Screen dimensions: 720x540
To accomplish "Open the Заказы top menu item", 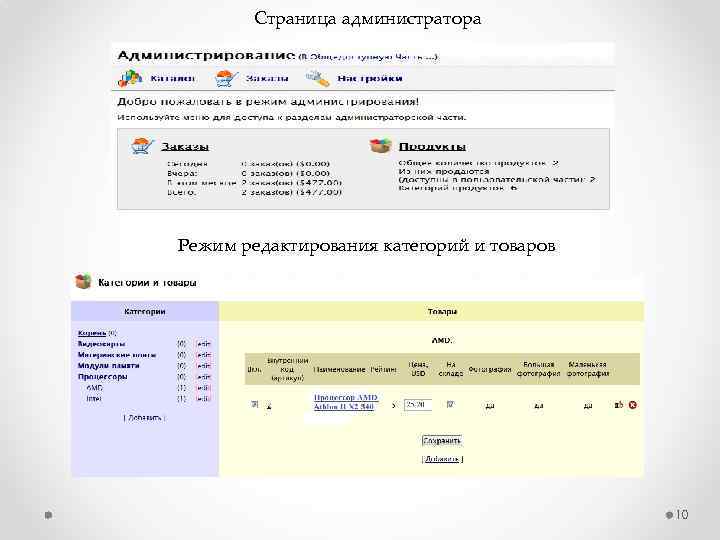I will tap(267, 79).
